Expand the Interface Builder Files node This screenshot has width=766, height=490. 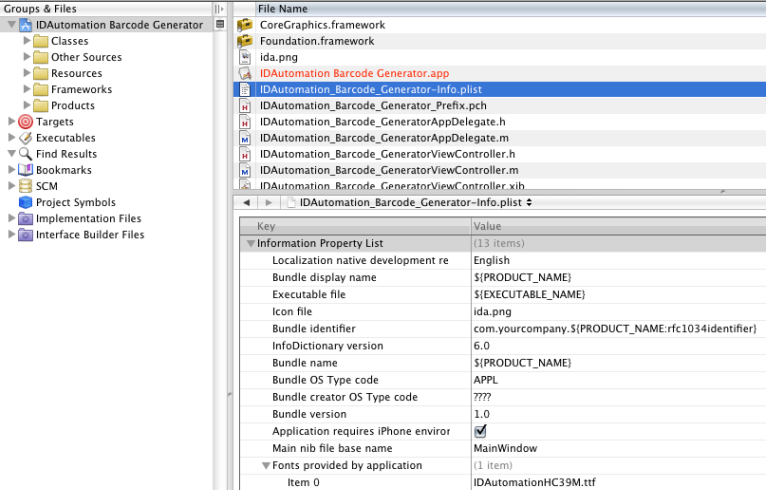11,234
